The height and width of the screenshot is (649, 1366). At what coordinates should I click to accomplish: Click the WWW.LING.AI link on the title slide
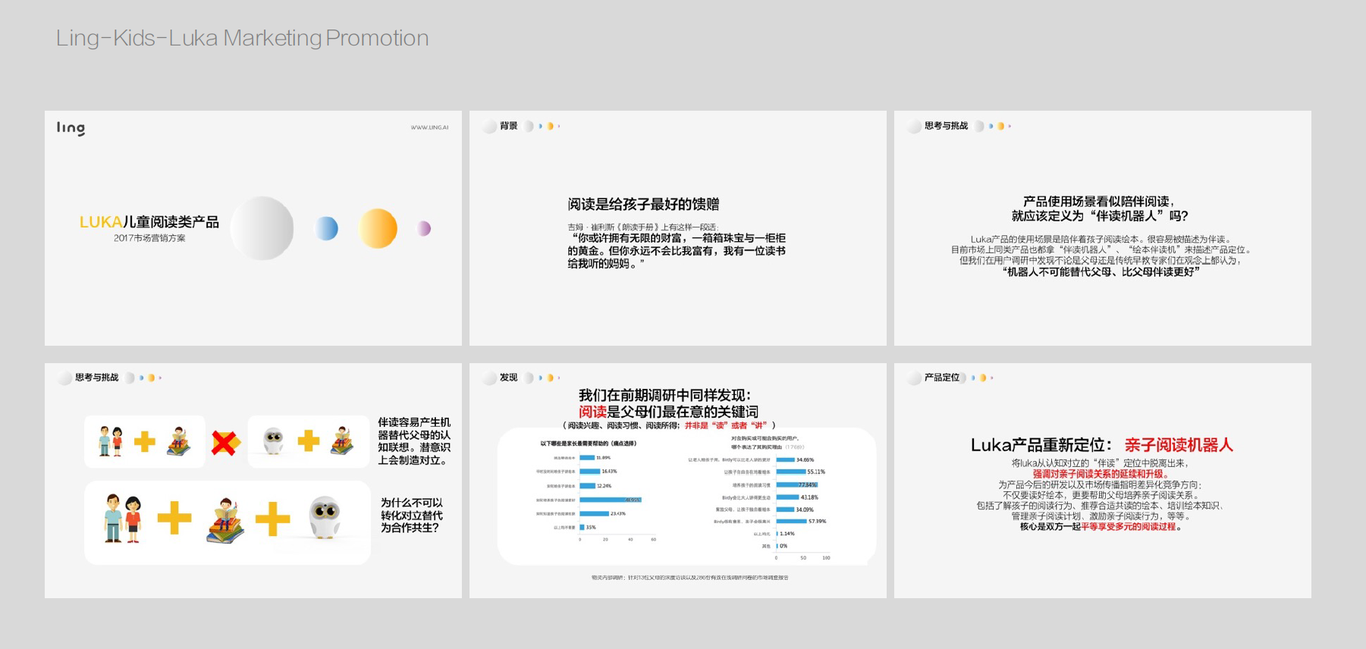click(430, 128)
